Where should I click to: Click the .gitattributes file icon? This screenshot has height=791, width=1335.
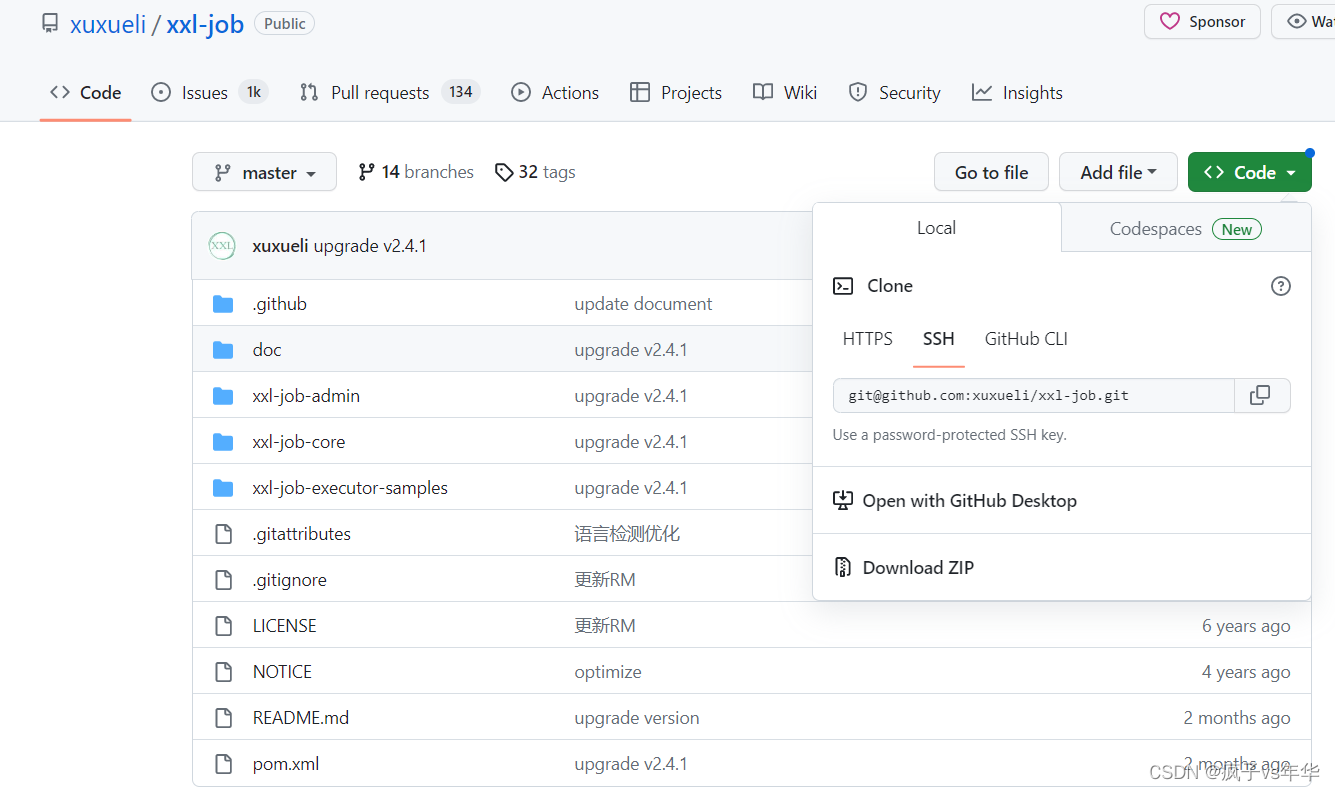click(x=224, y=534)
